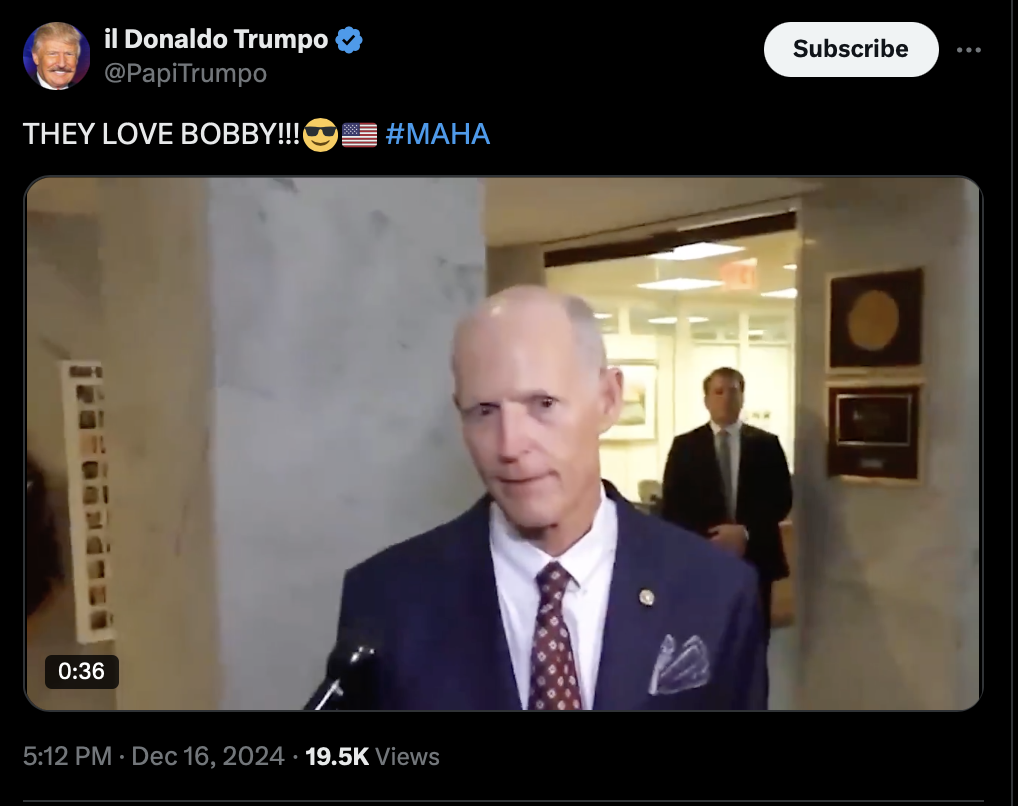Open the il Donaldo Trumpo profile avatar

[x=56, y=56]
